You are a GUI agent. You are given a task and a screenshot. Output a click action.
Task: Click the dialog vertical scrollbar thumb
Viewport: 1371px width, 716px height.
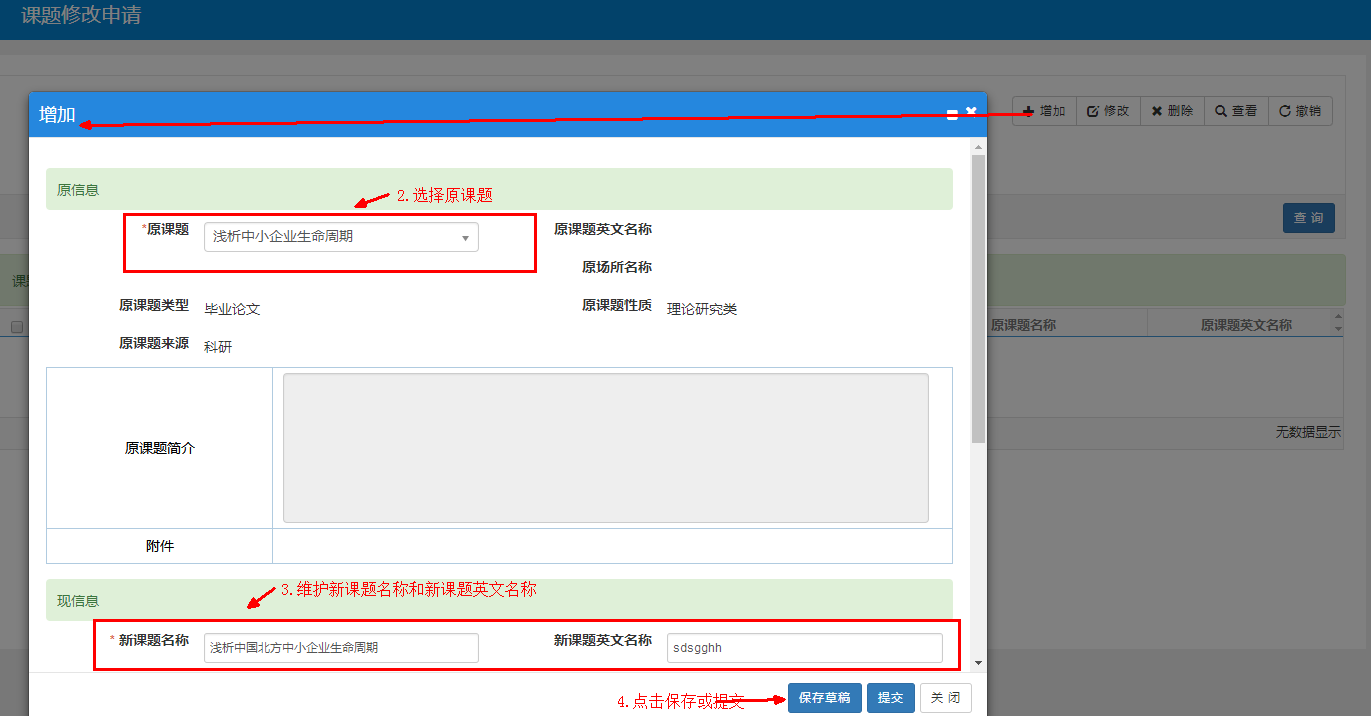tap(978, 300)
